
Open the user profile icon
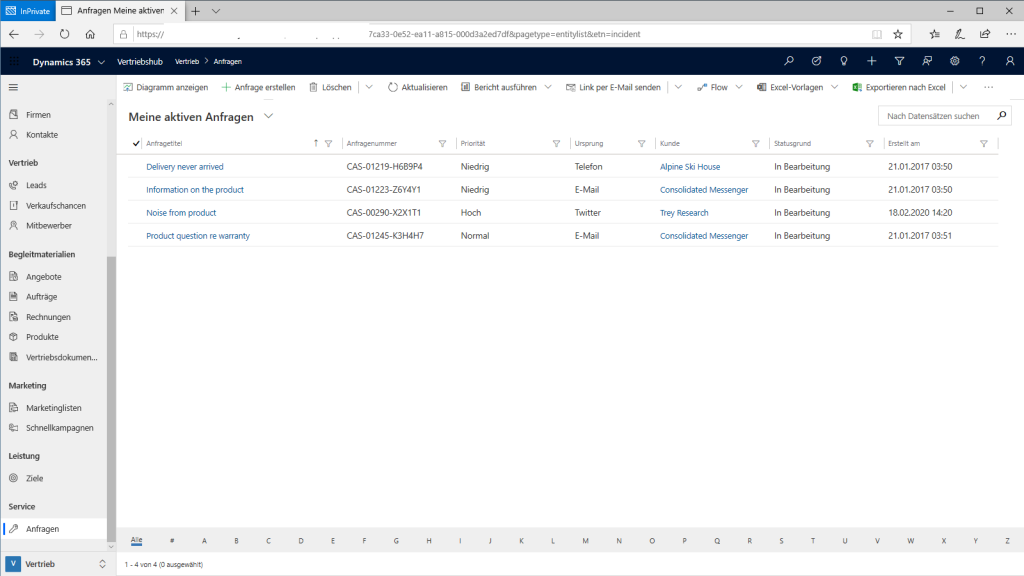[x=1010, y=61]
